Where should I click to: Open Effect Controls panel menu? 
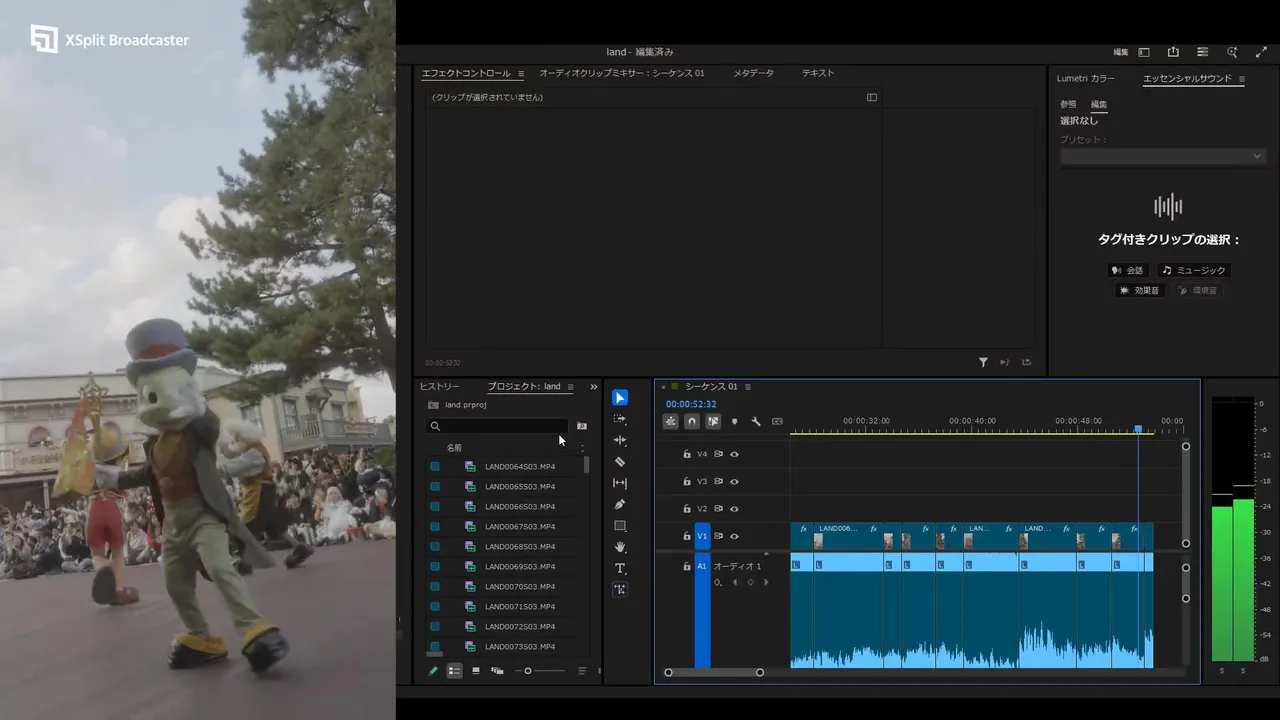(521, 74)
